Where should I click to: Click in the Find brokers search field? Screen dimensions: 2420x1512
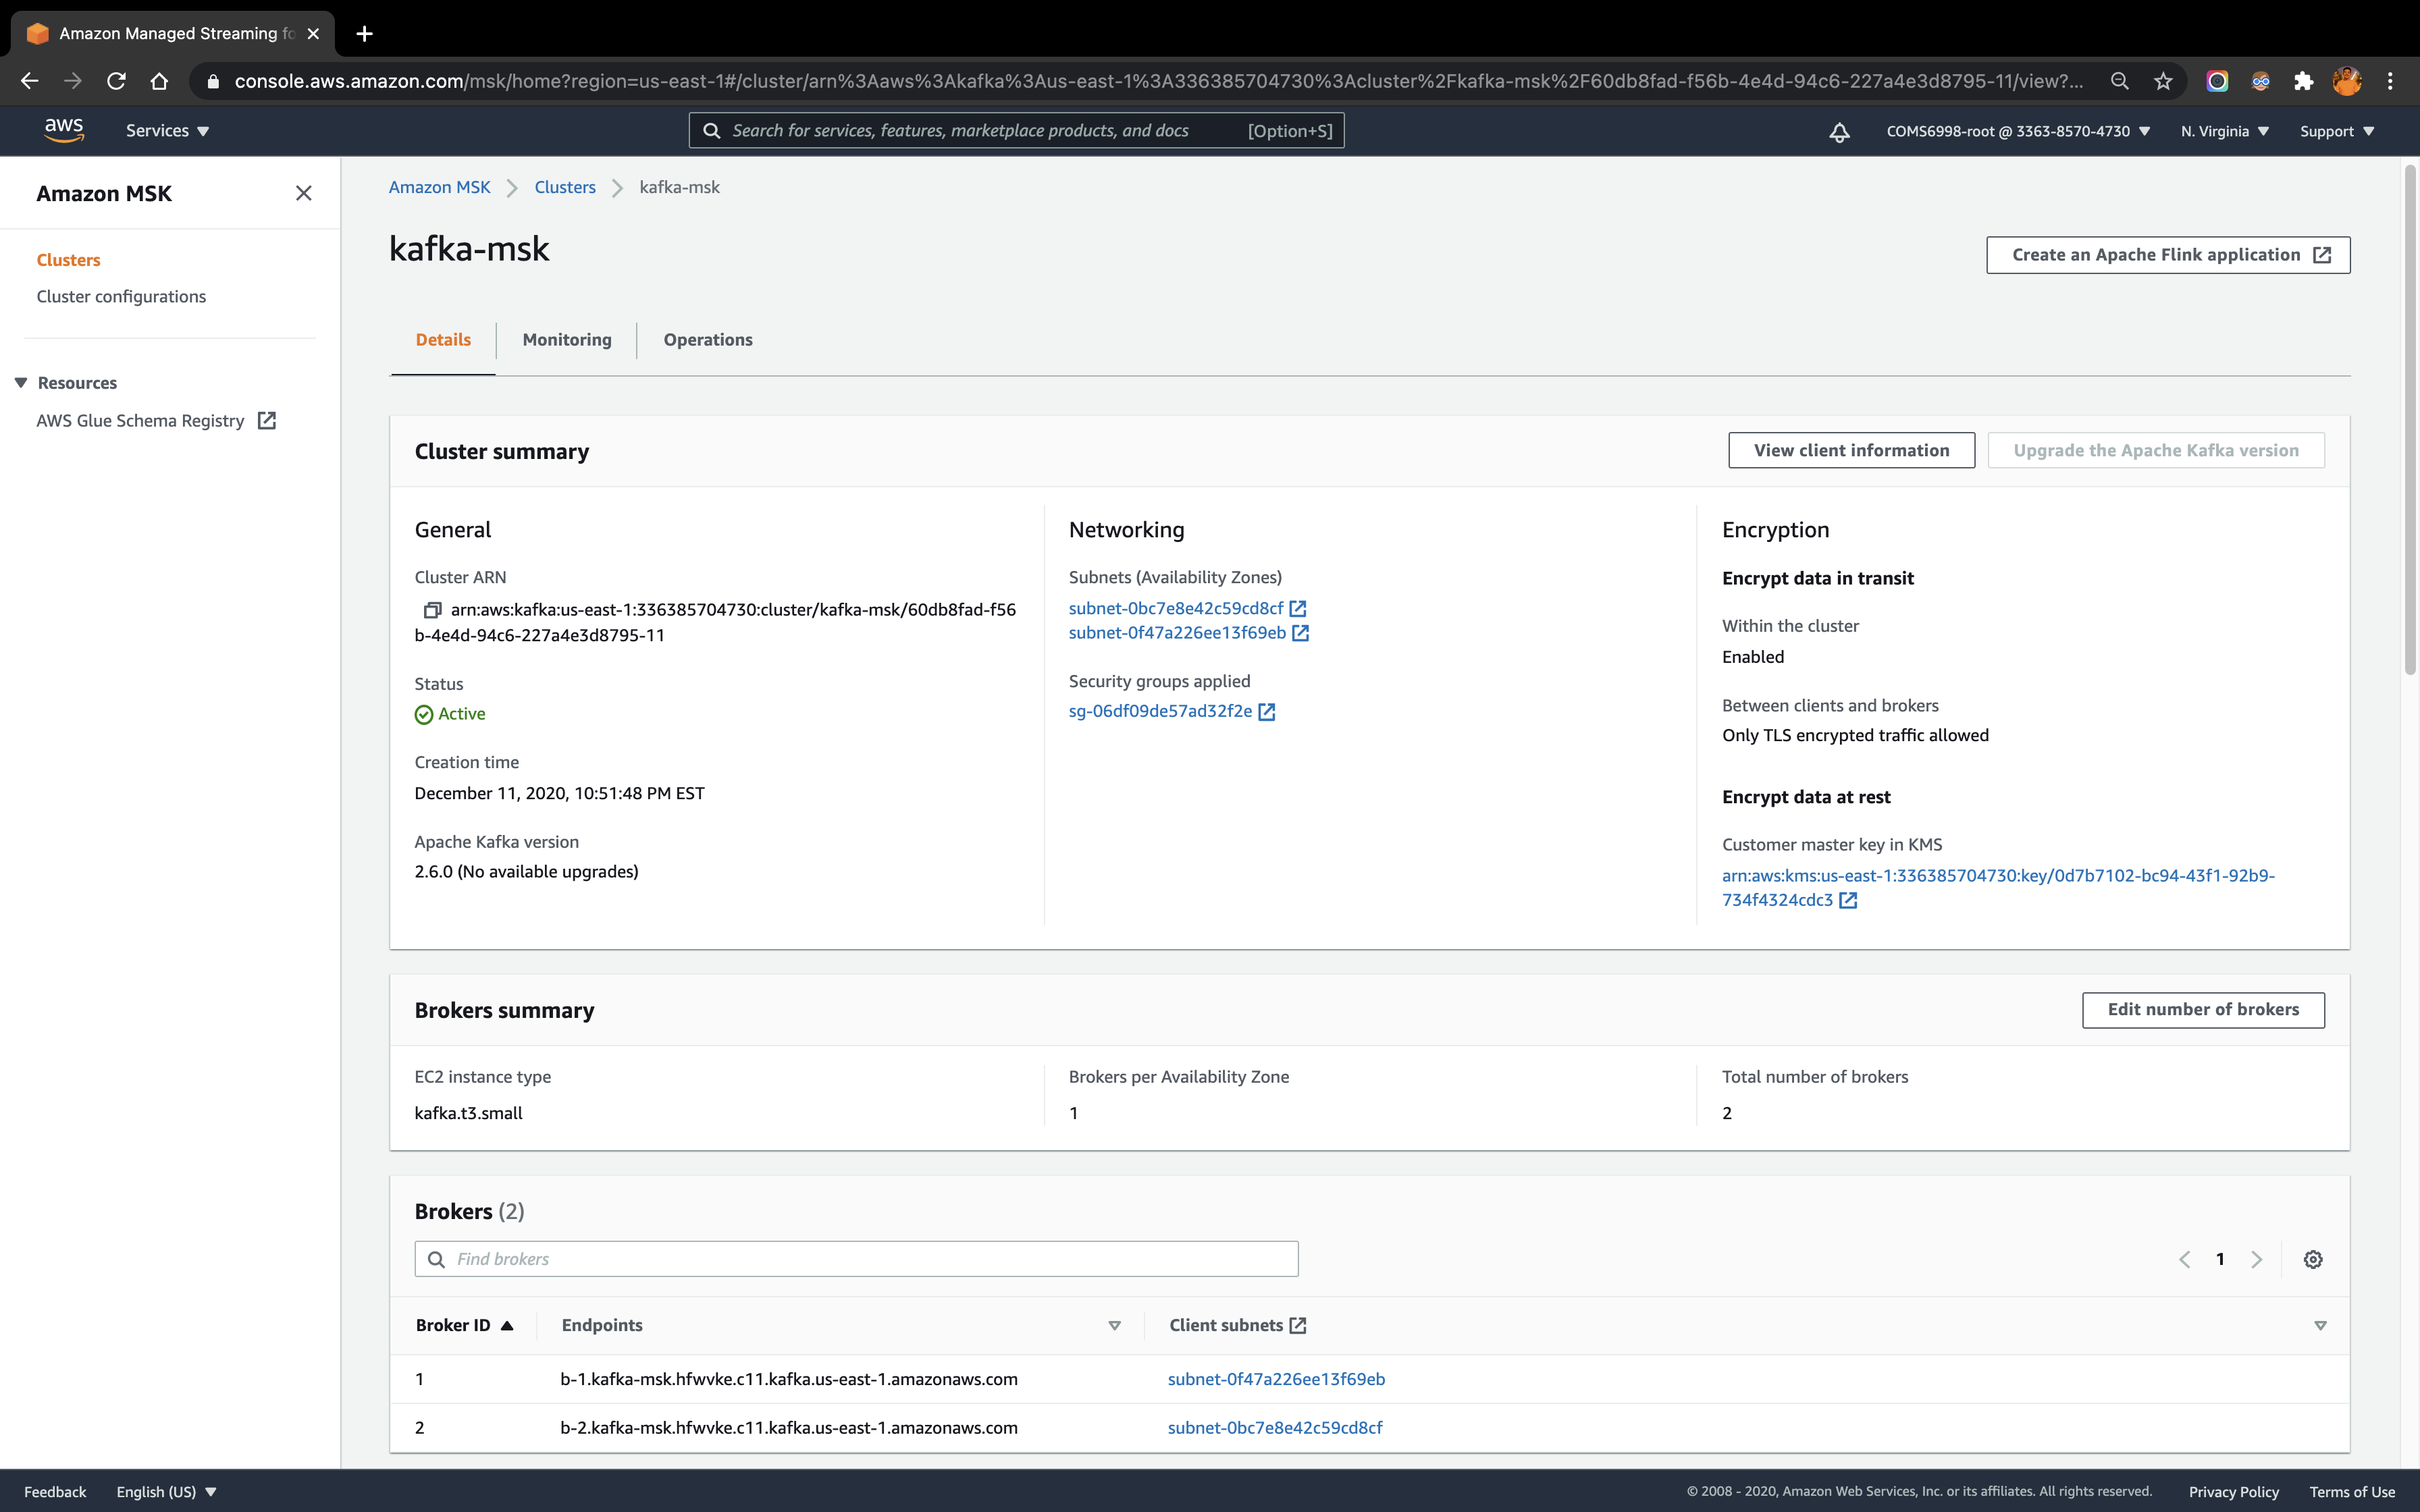857,1259
